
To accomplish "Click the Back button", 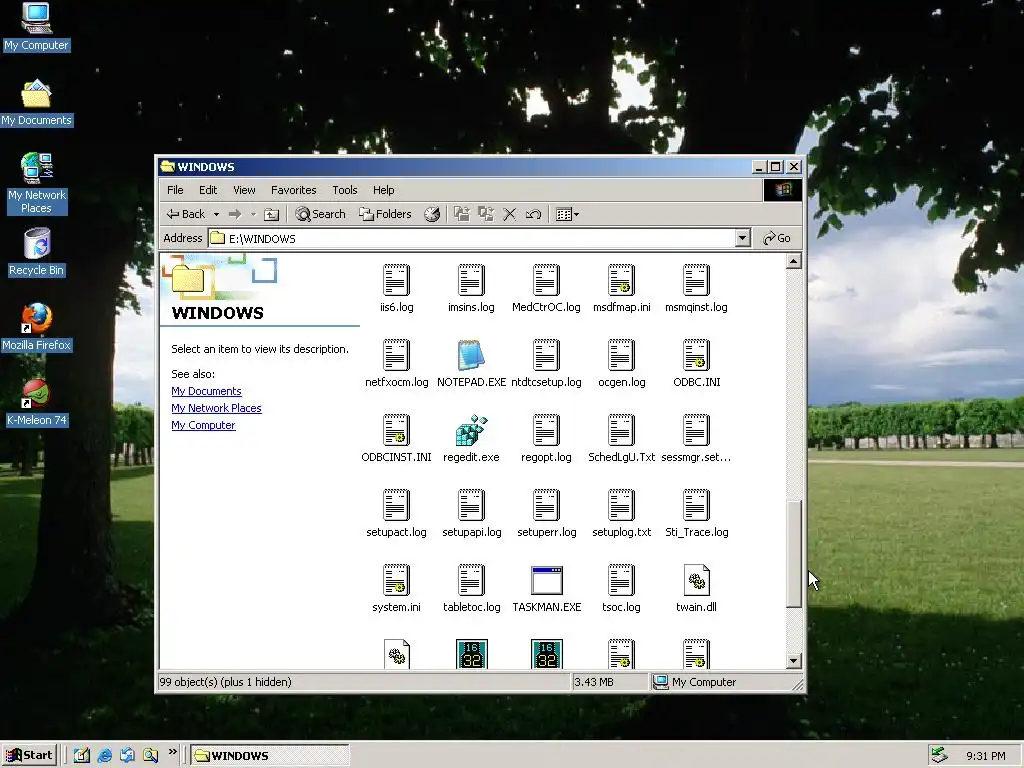I will [186, 214].
